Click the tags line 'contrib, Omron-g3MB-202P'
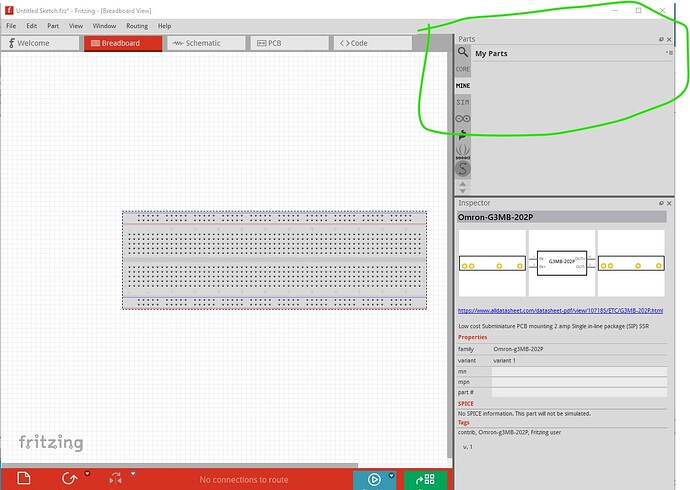This screenshot has width=690, height=490. tap(509, 433)
